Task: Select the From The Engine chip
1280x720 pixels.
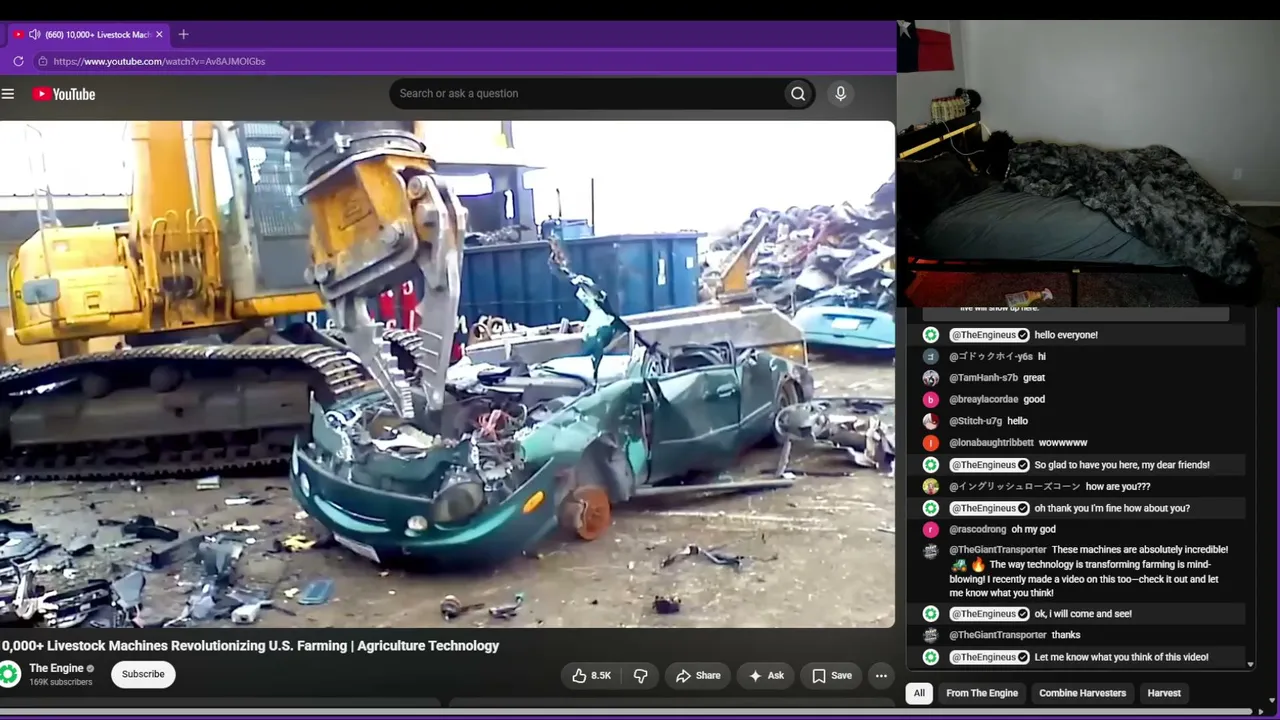Action: tap(982, 693)
